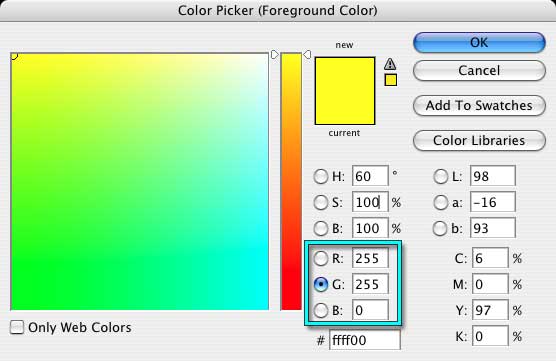Click the M magenta field showing 0
The height and width of the screenshot is (361, 556).
(490, 284)
